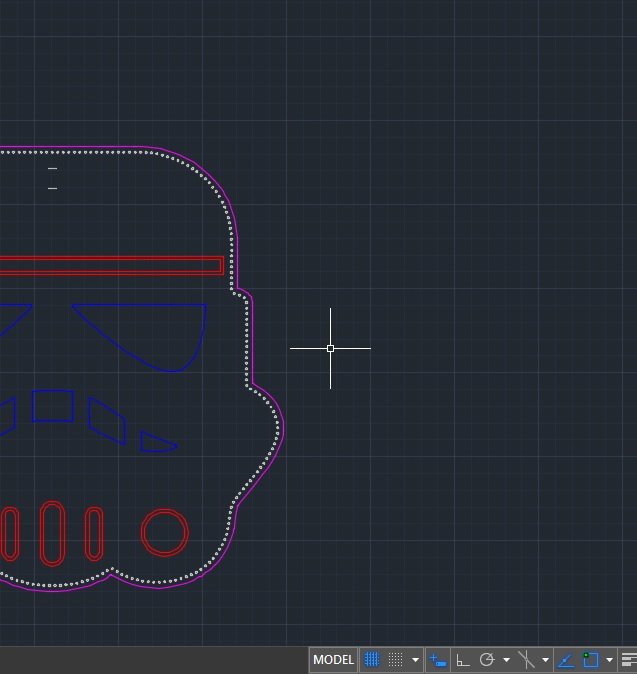The width and height of the screenshot is (637, 674).
Task: Toggle polar tracking icon
Action: coord(487,659)
